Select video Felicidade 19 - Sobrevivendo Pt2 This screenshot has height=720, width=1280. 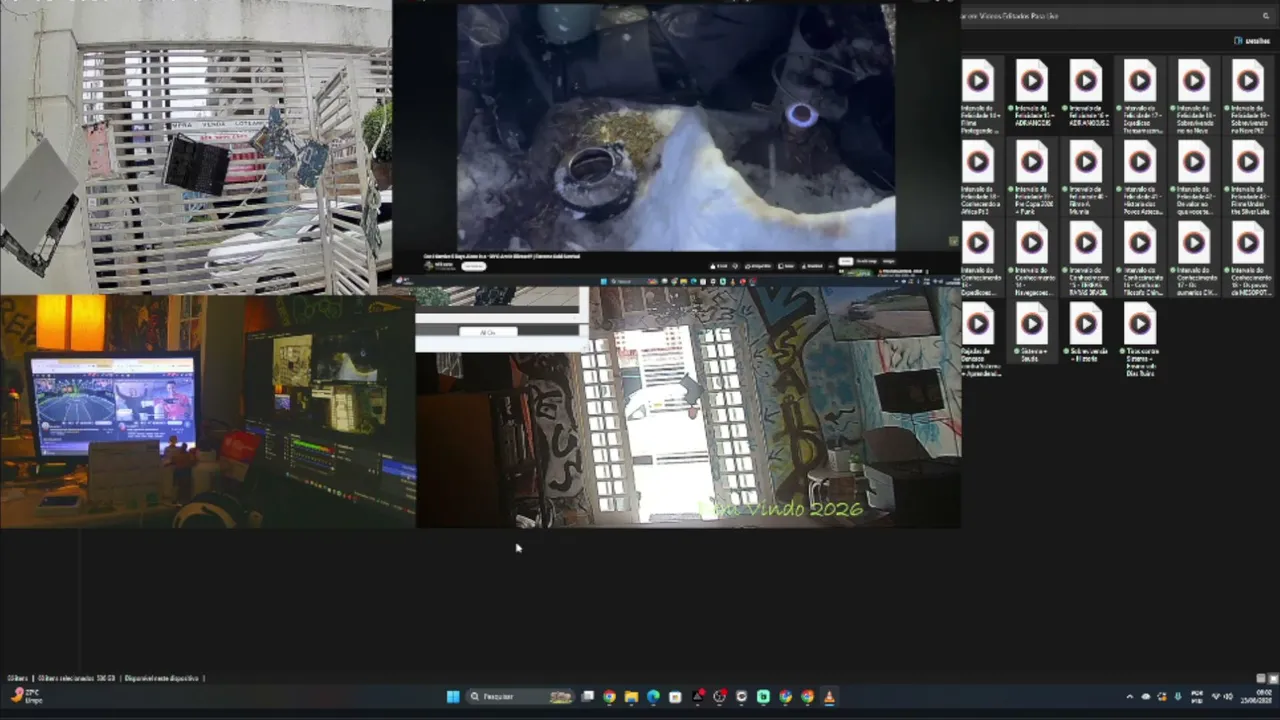[1248, 97]
